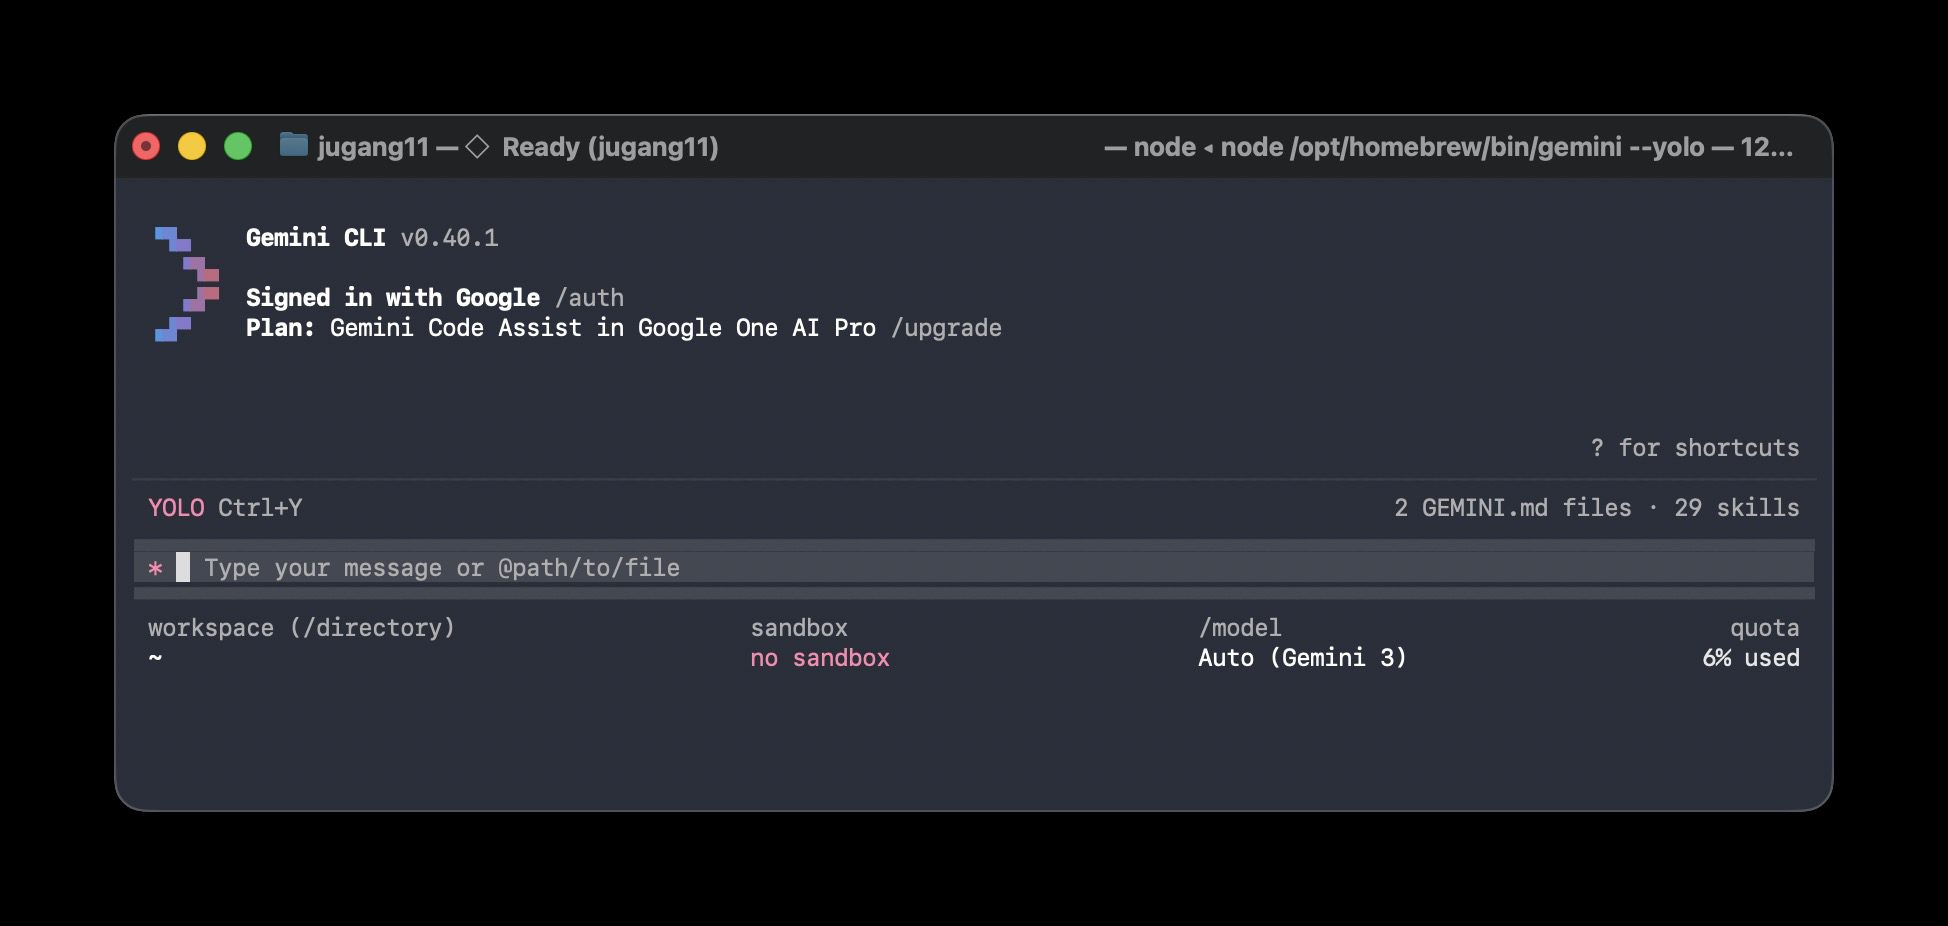Screen dimensions: 1948x926
Task: Click window title 'Ready (jugang11)'
Action: coord(610,147)
